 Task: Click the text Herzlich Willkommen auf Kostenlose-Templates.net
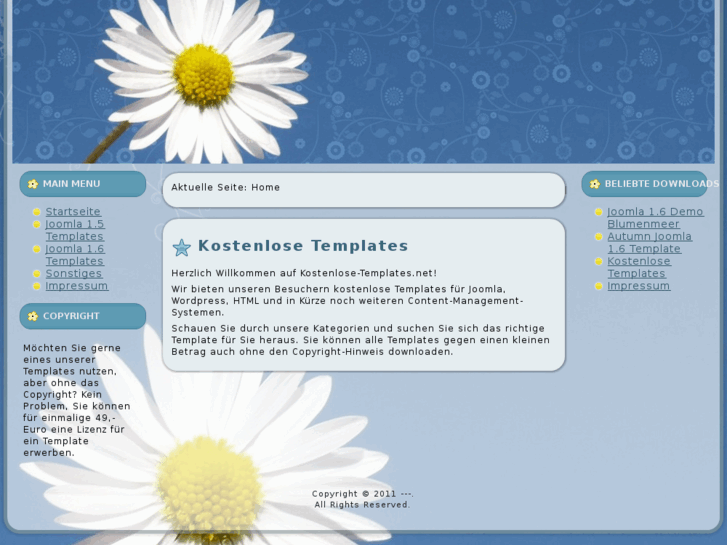tap(304, 273)
